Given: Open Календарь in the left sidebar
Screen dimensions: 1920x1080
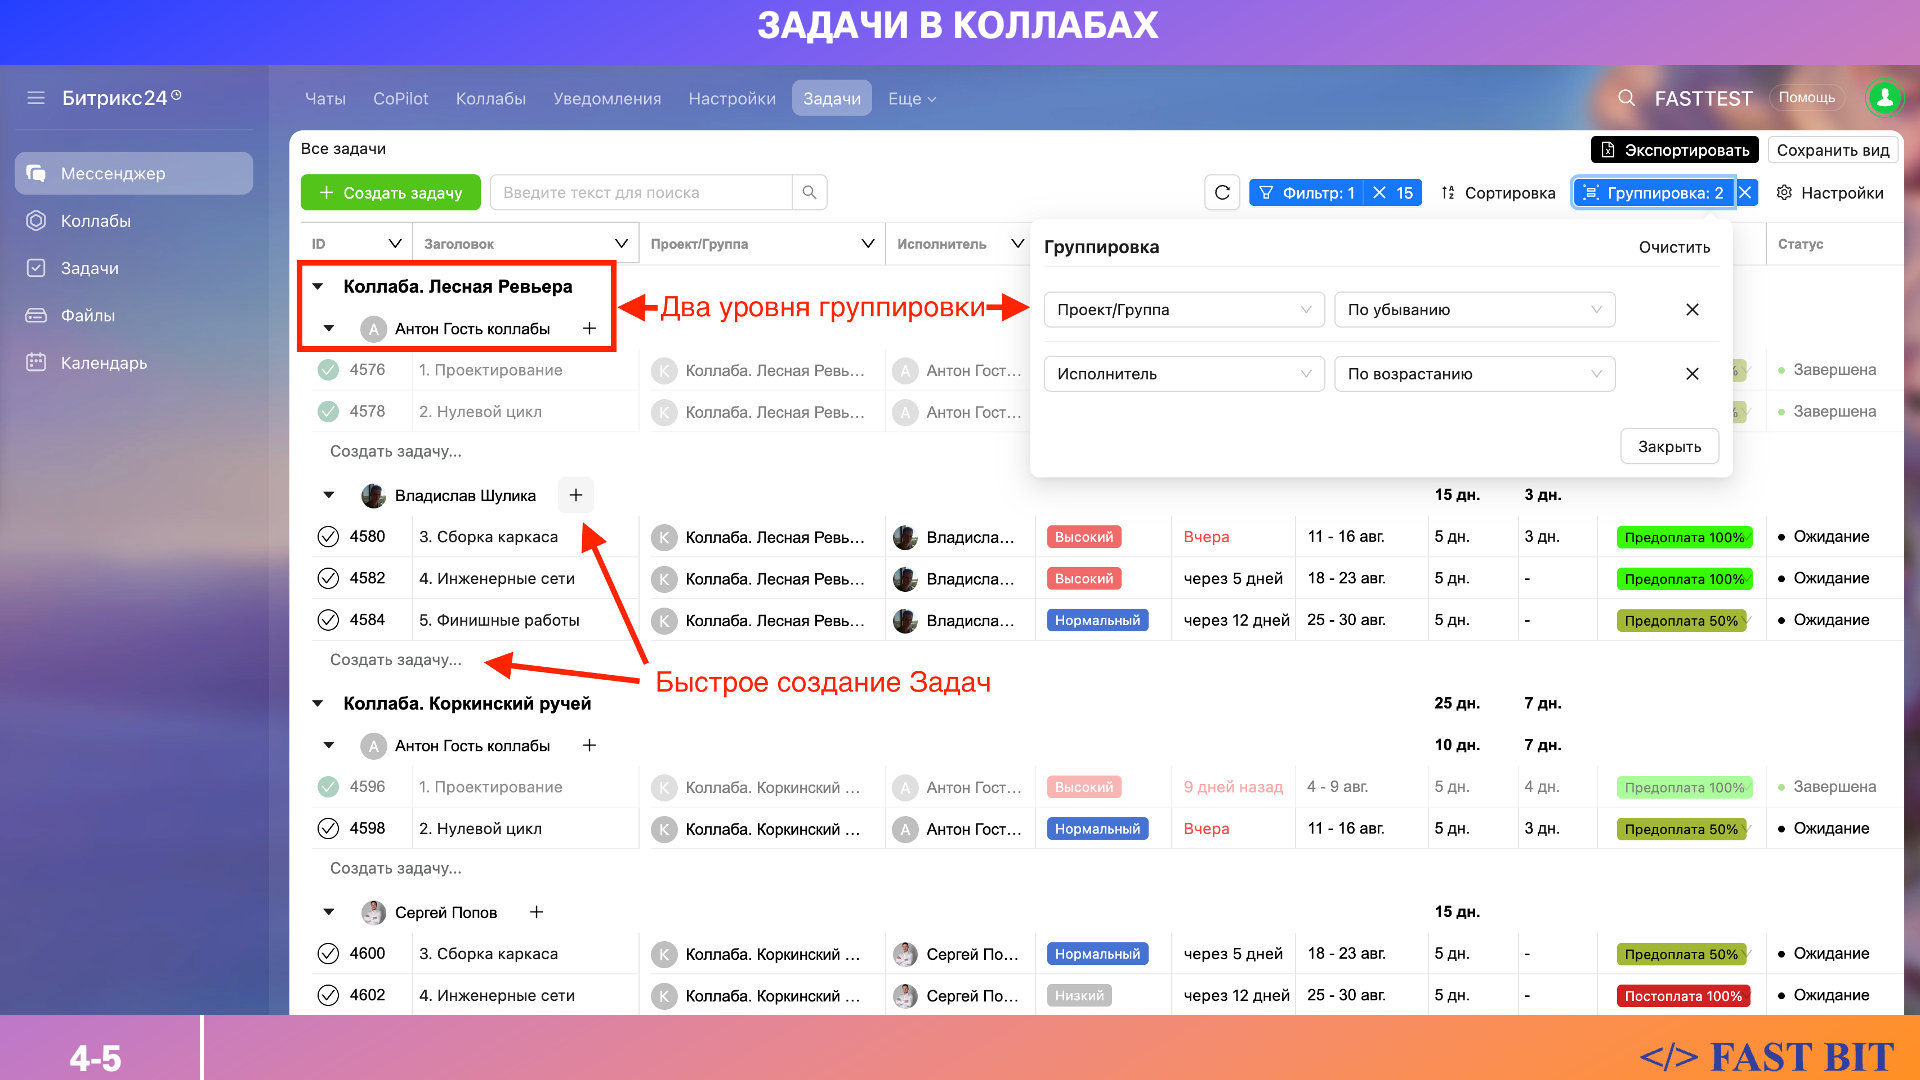Looking at the screenshot, I should [x=104, y=363].
